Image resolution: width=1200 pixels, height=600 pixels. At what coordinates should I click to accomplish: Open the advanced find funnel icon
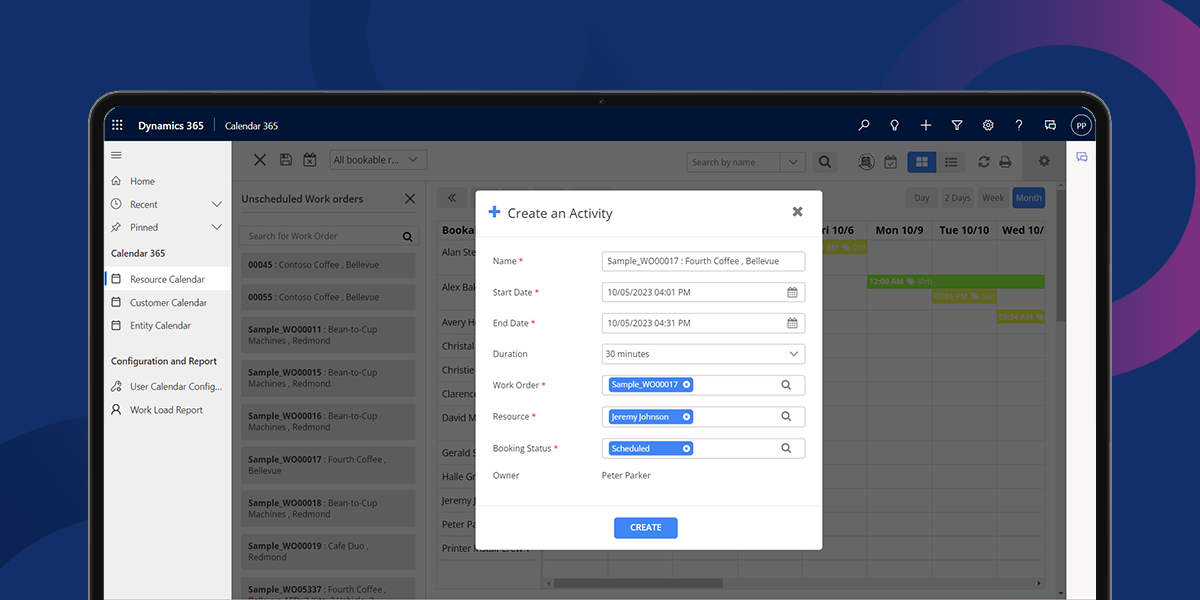click(x=957, y=126)
